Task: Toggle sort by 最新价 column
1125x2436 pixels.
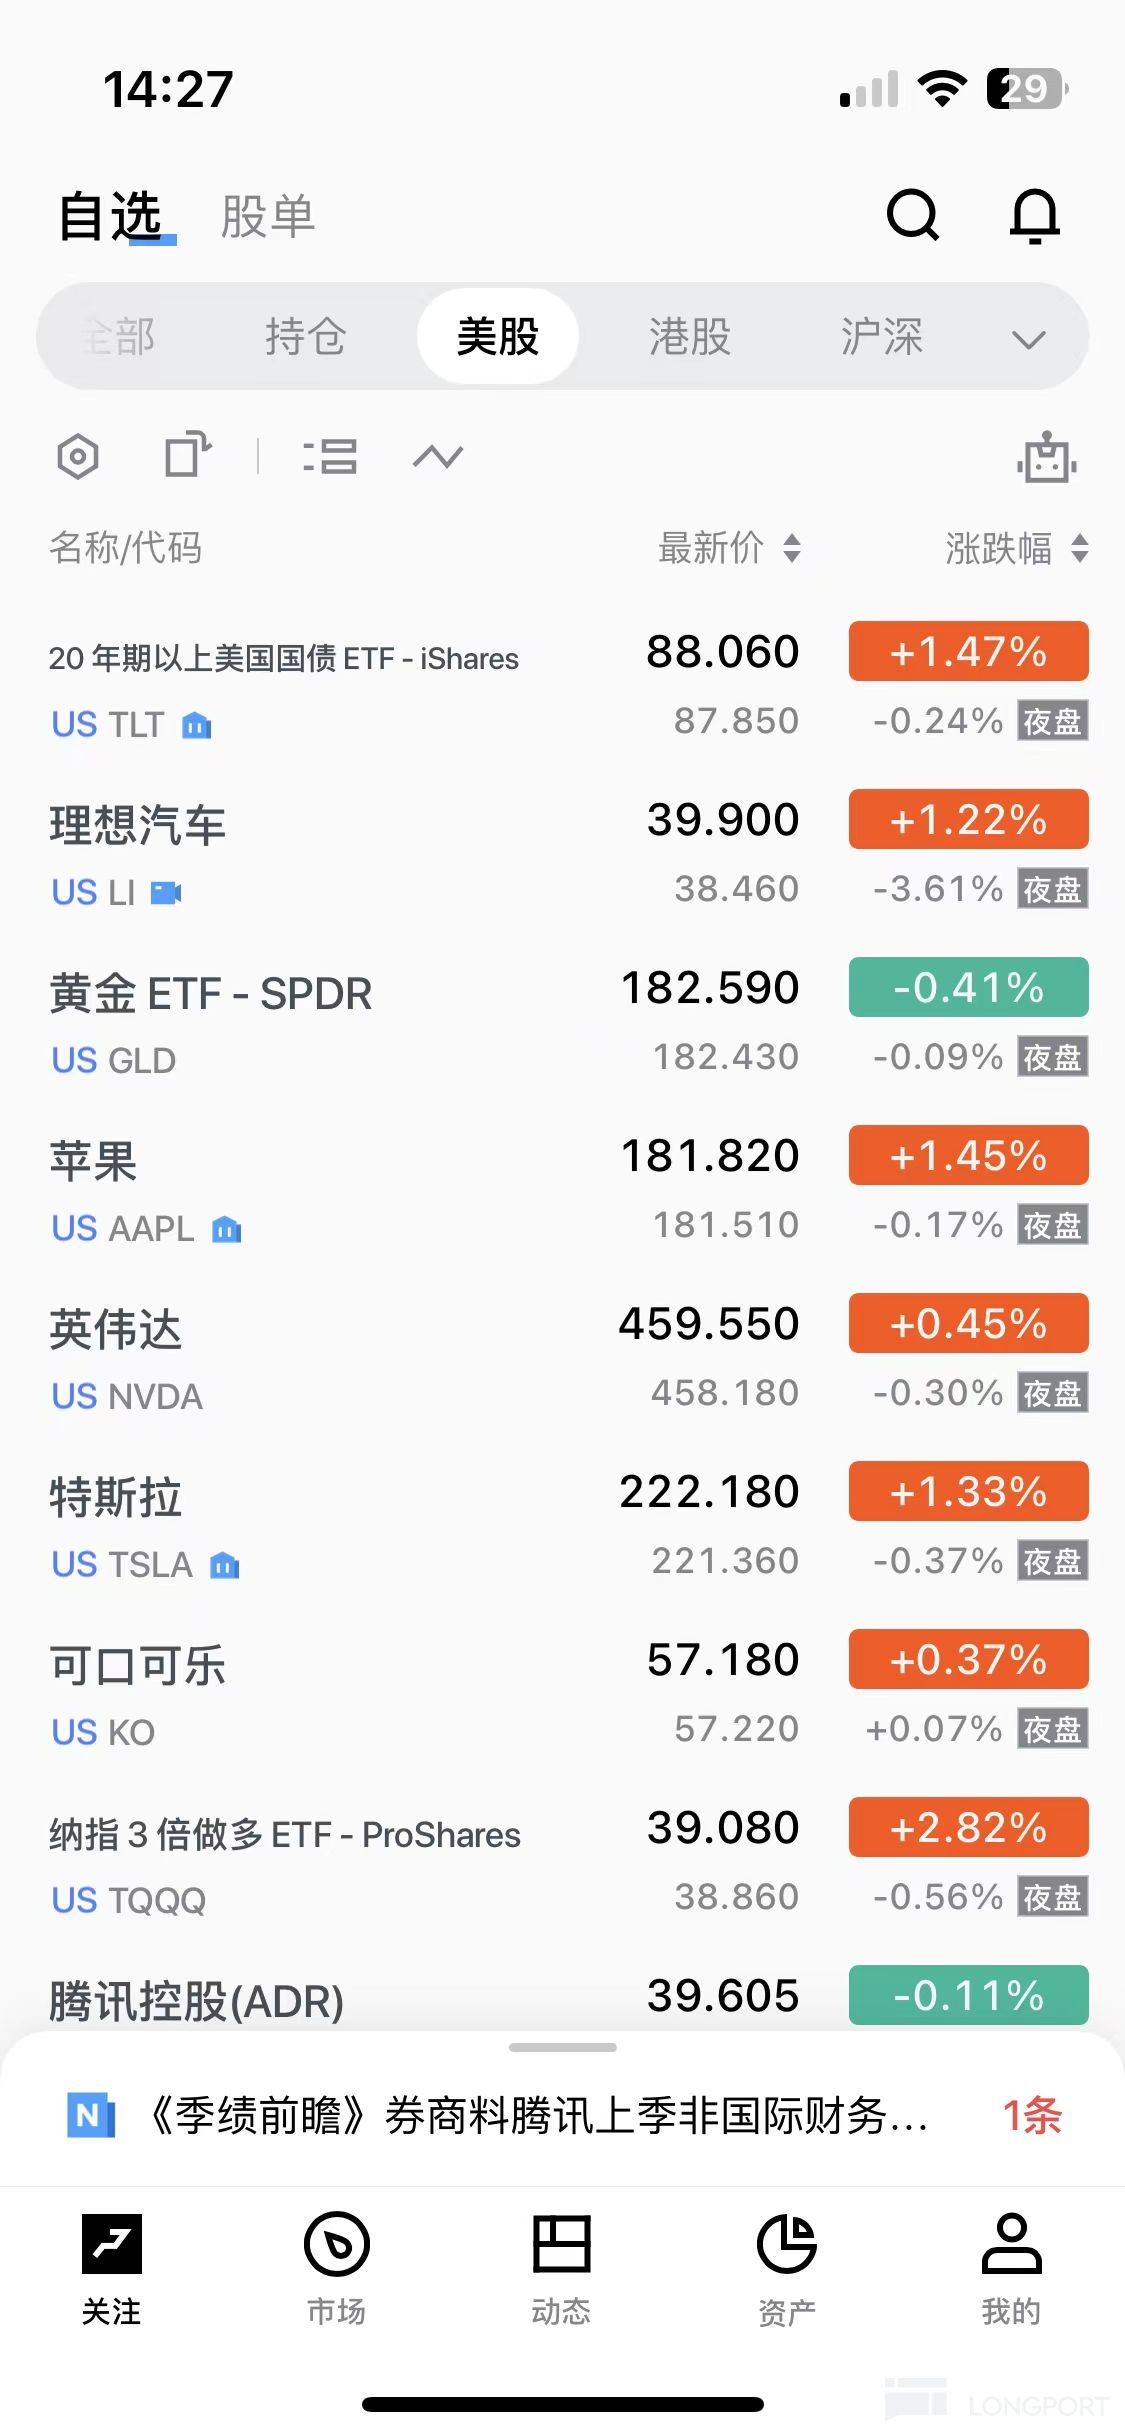Action: coord(729,548)
